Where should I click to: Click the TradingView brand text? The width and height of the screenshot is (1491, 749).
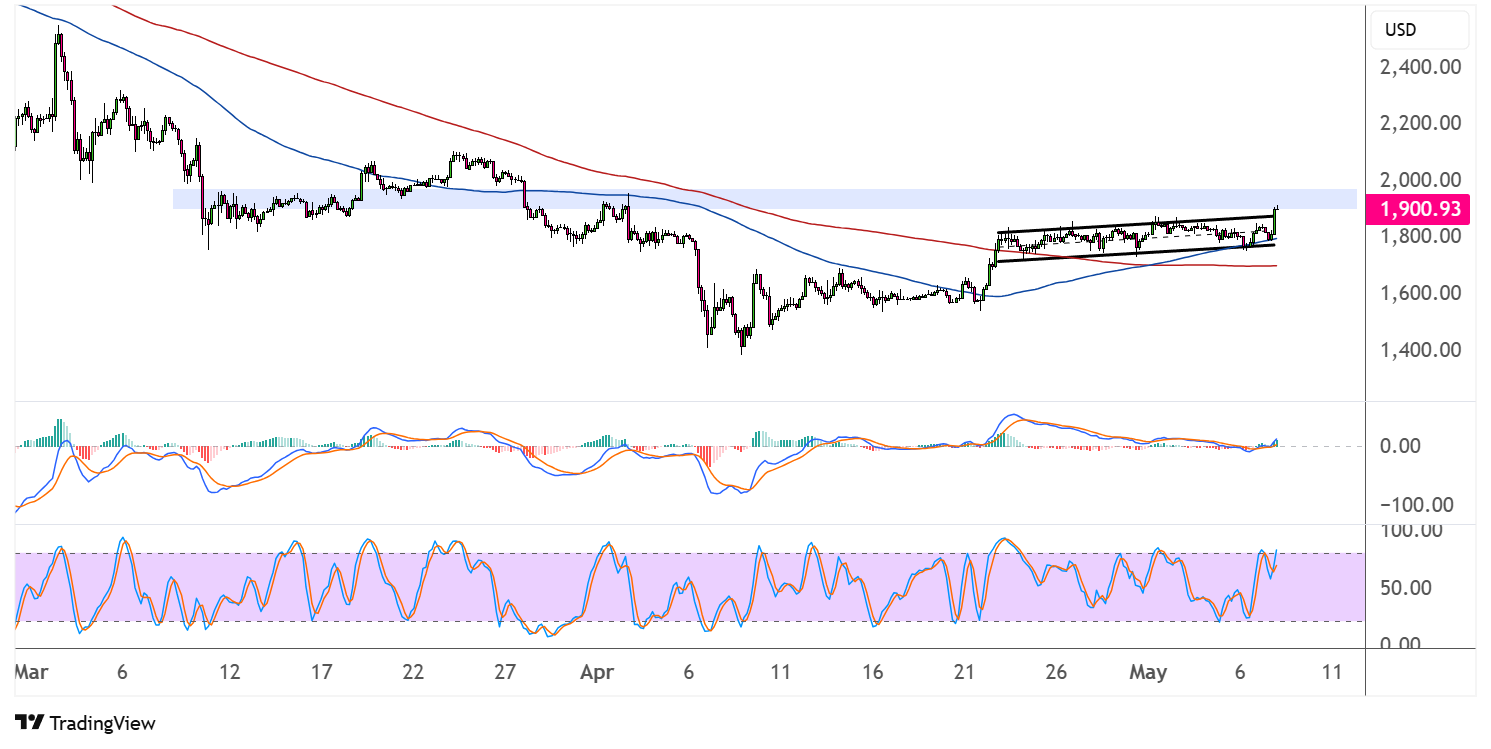(x=102, y=723)
